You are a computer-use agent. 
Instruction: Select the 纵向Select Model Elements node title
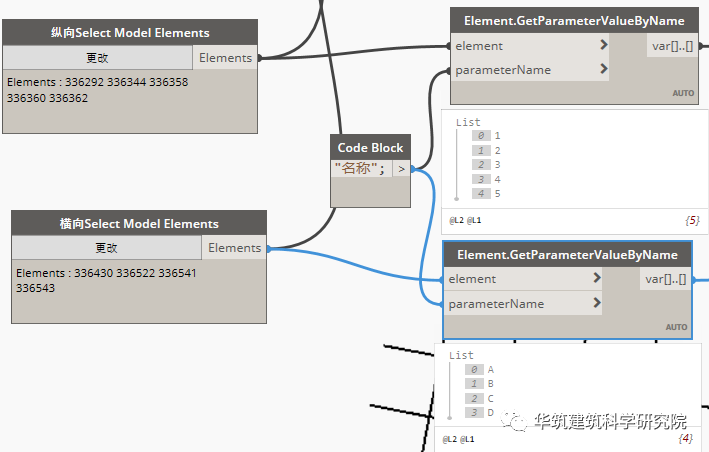(130, 33)
